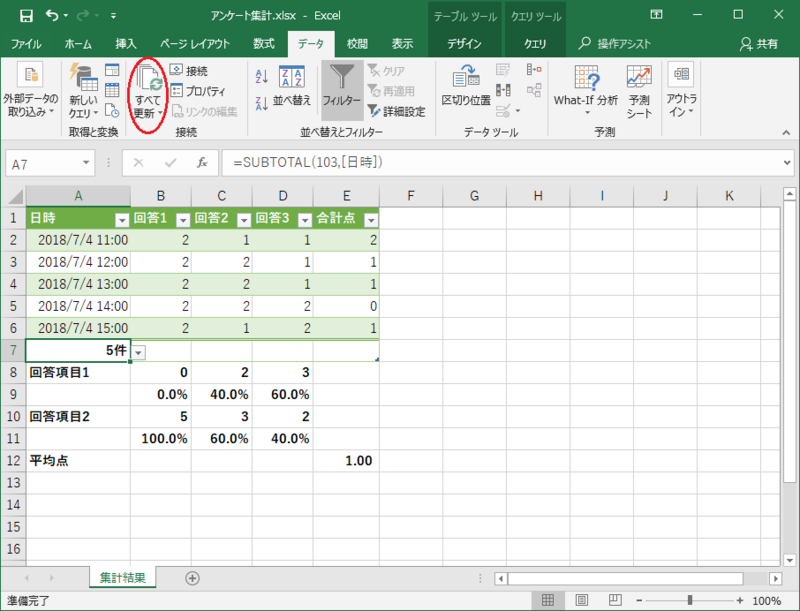Viewport: 800px width, 611px height.
Task: Open the Sort (並べ替え) dialog
Action: [x=291, y=86]
